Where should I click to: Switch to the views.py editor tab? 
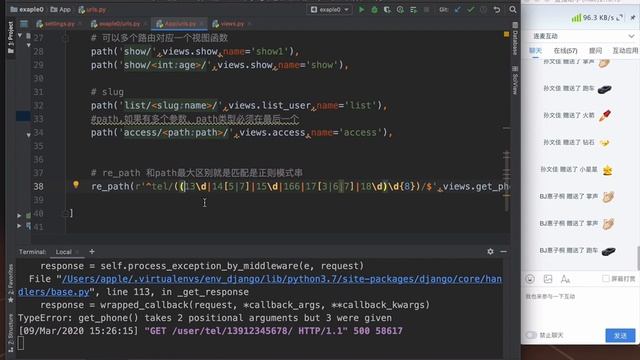(x=231, y=24)
